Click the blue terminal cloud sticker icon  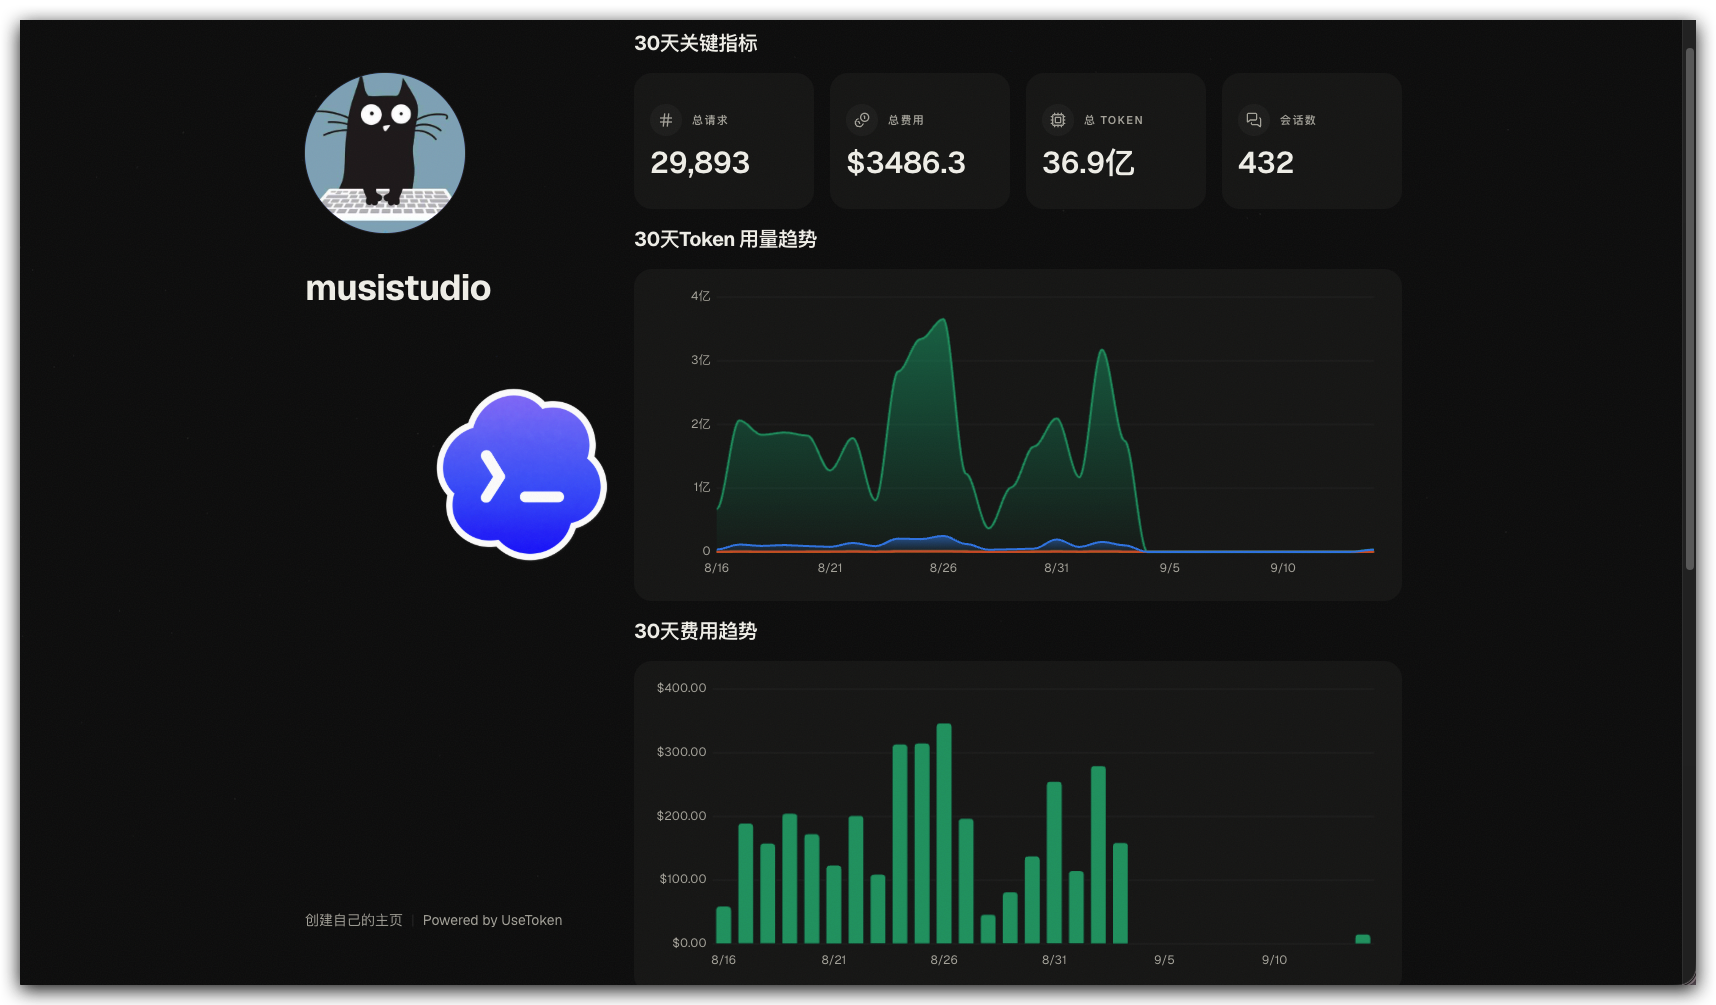coord(522,474)
